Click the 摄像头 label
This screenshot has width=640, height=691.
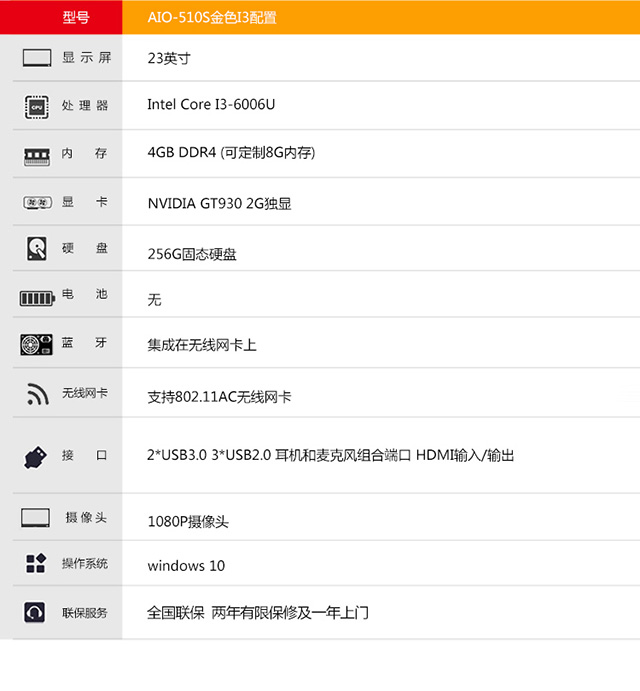(86, 517)
